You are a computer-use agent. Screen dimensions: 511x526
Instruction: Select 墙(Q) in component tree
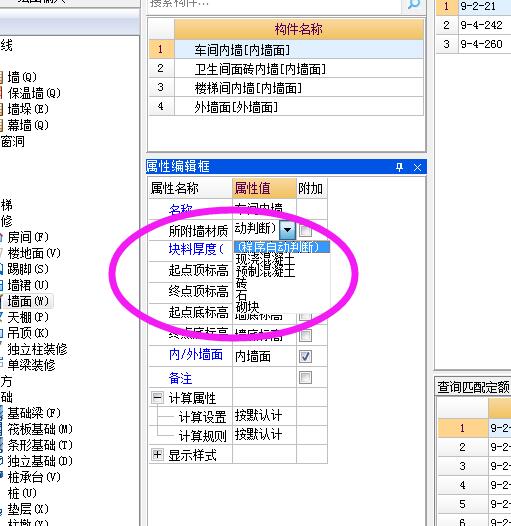click(22, 77)
